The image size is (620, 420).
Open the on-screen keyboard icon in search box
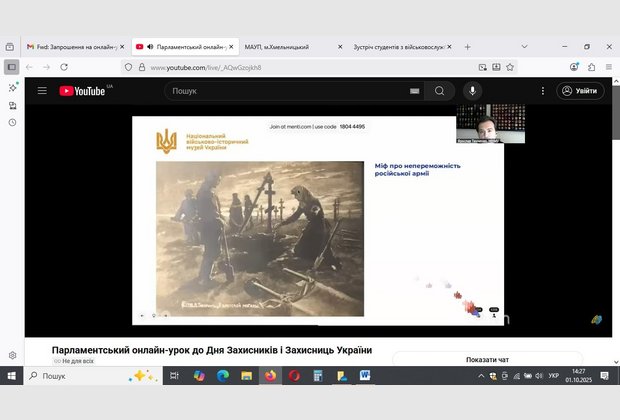coord(414,91)
